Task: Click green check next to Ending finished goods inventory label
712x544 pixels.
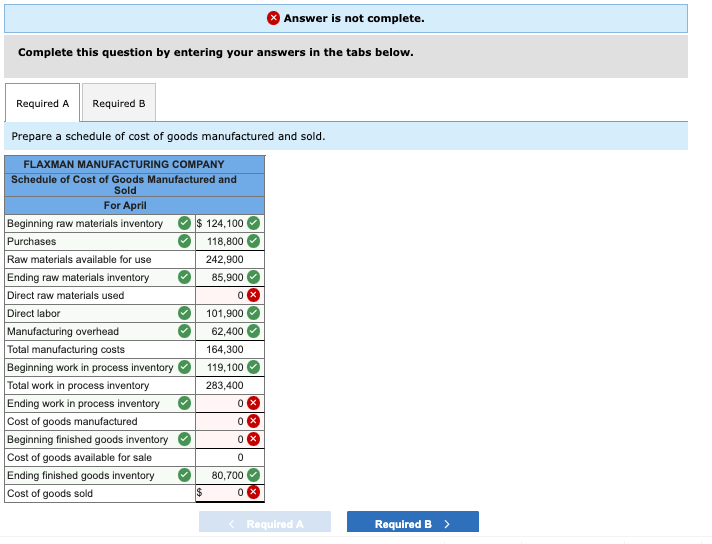Action: 184,475
